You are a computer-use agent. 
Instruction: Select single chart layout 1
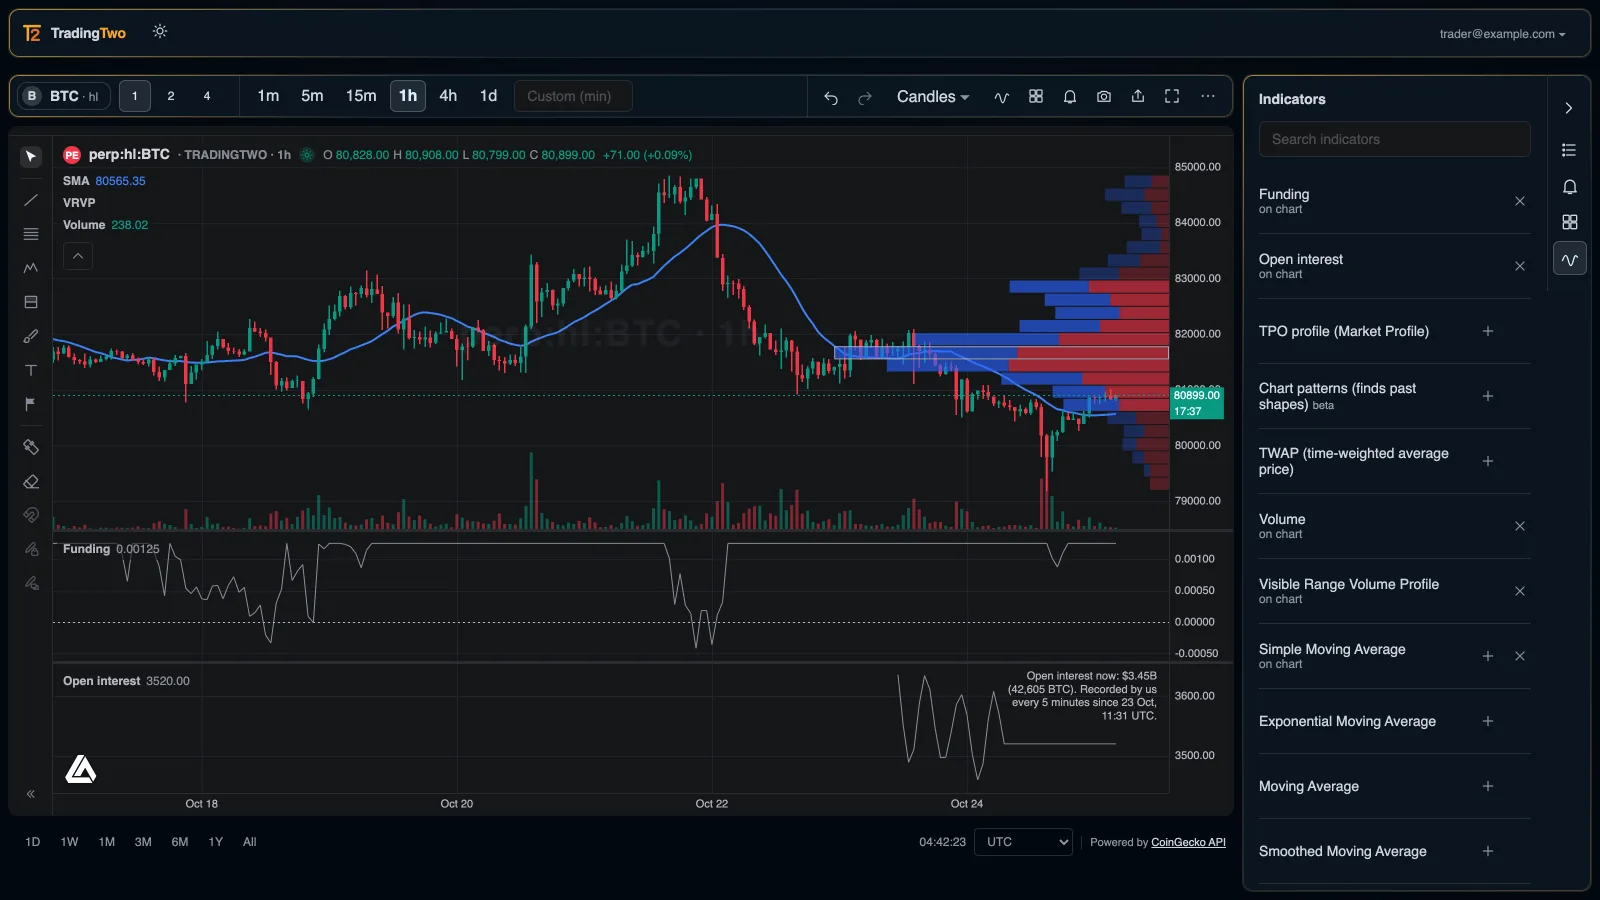click(135, 96)
